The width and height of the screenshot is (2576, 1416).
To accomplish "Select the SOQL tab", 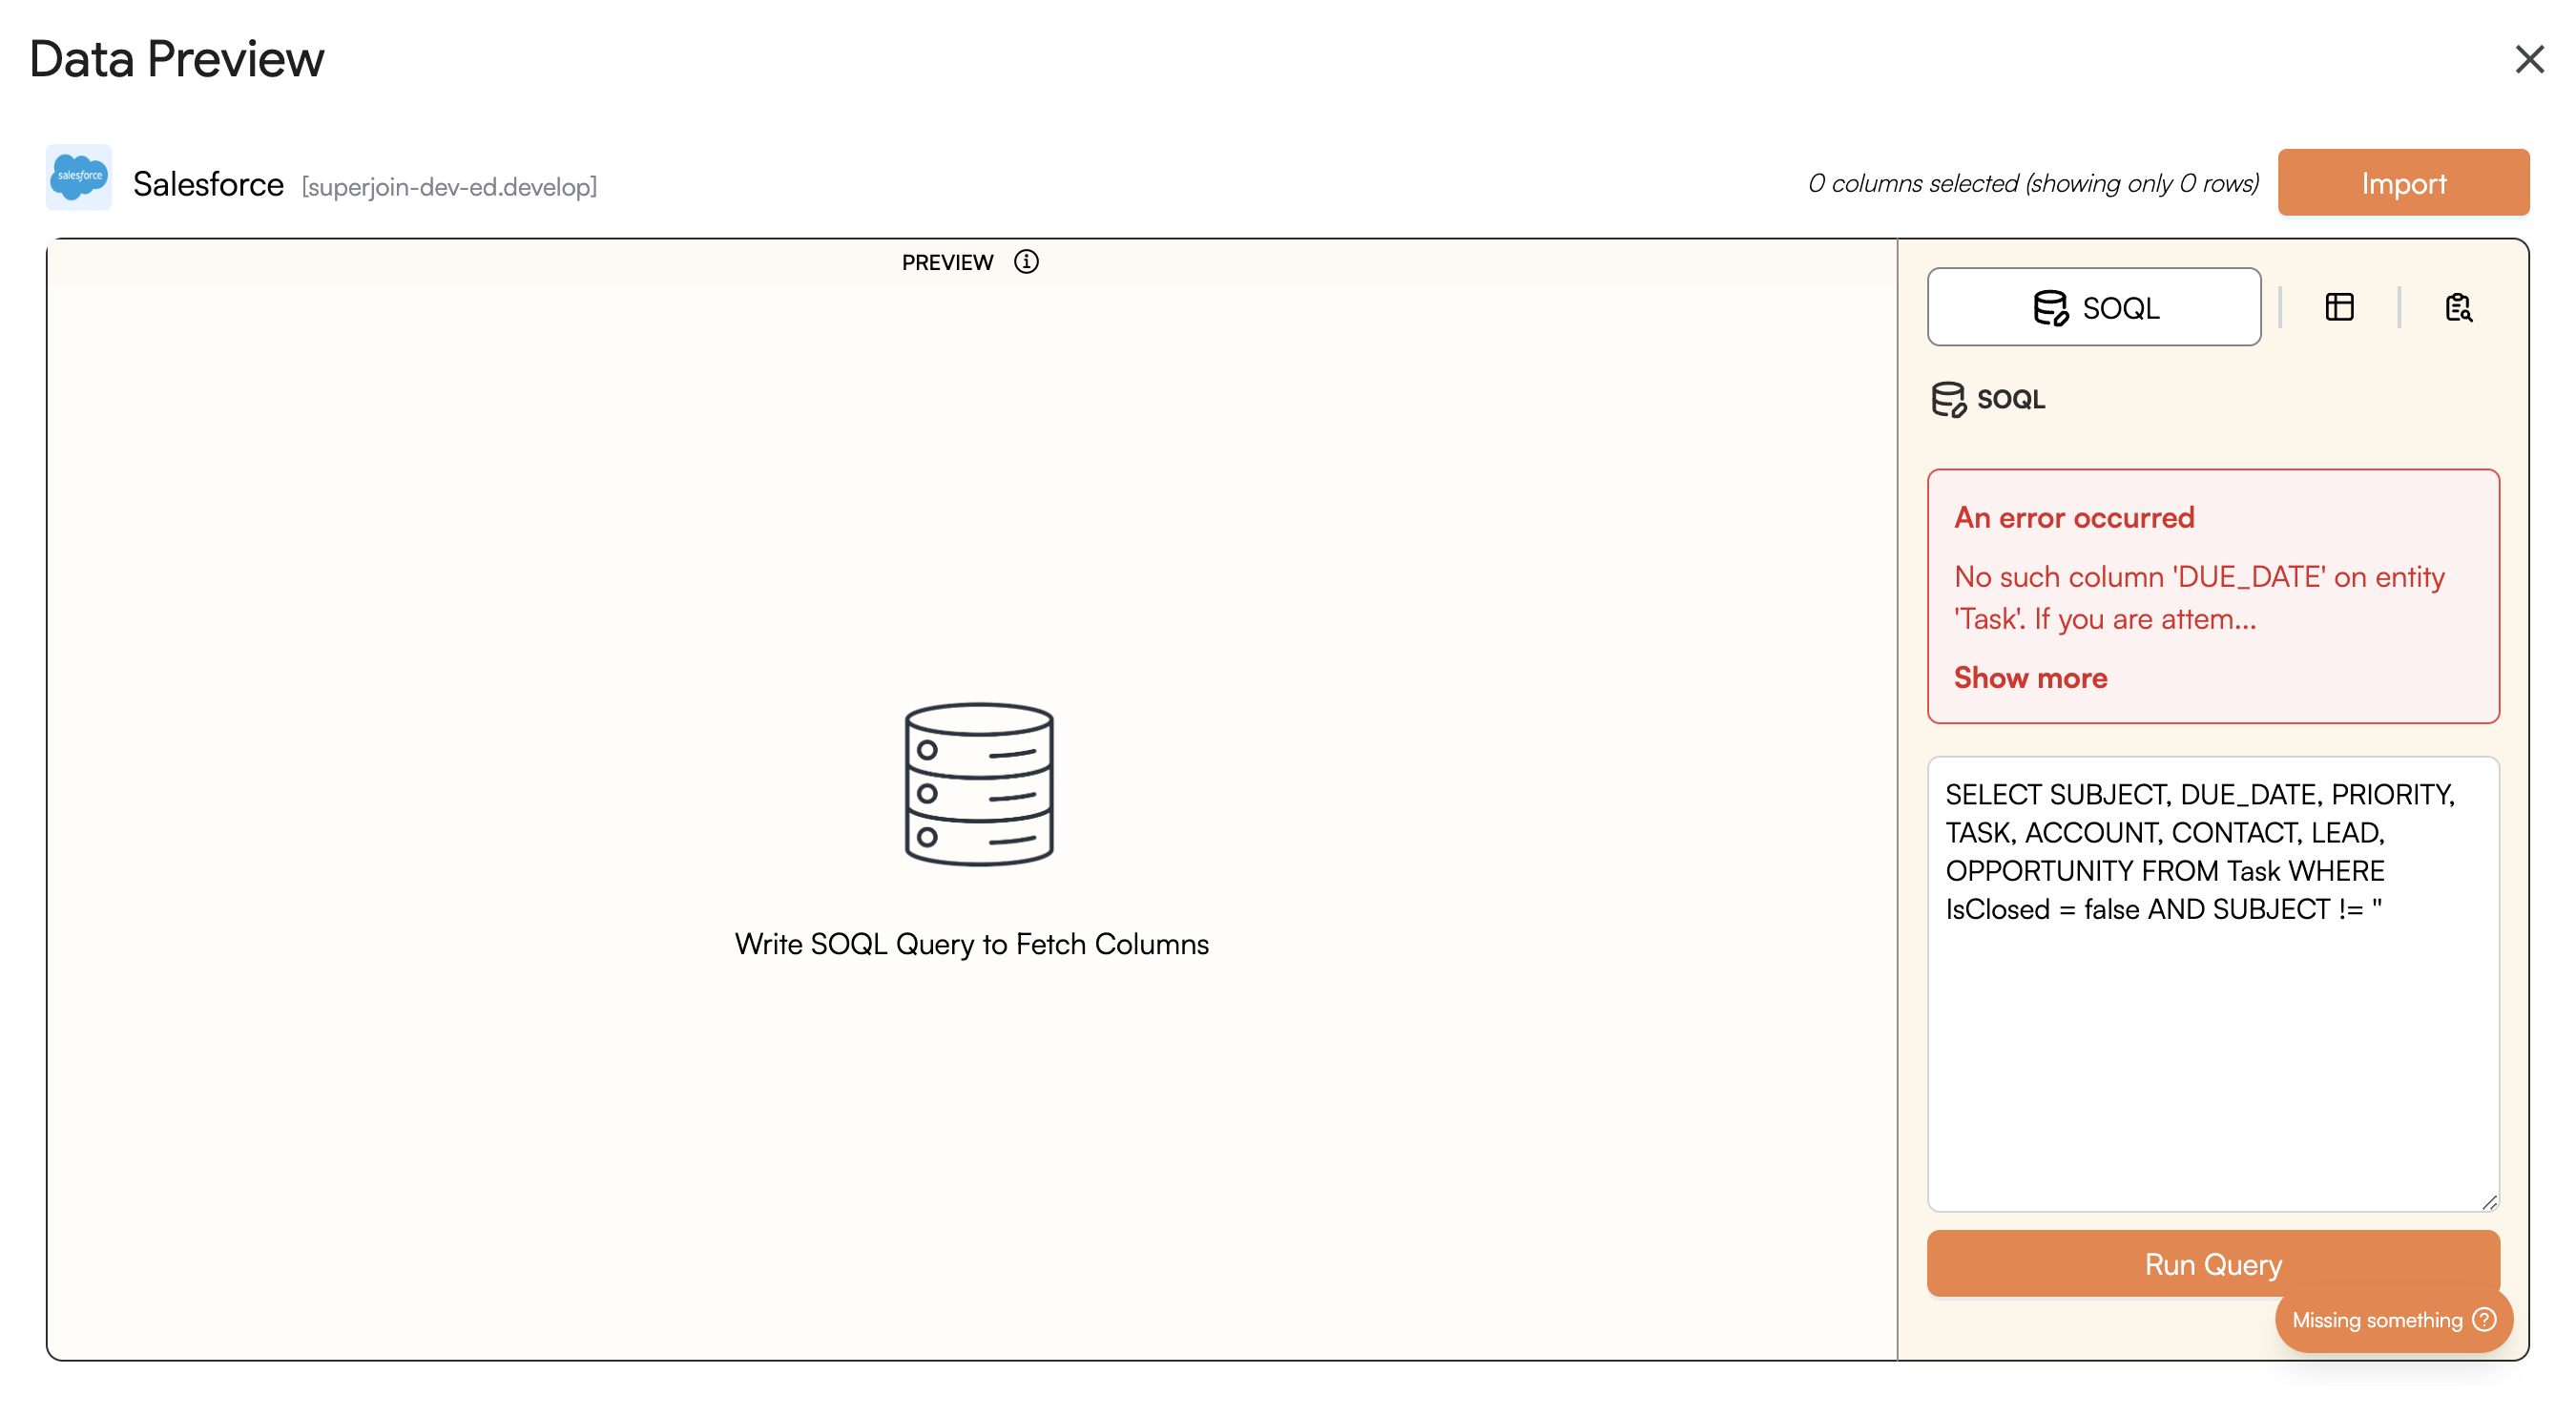I will tap(2093, 307).
